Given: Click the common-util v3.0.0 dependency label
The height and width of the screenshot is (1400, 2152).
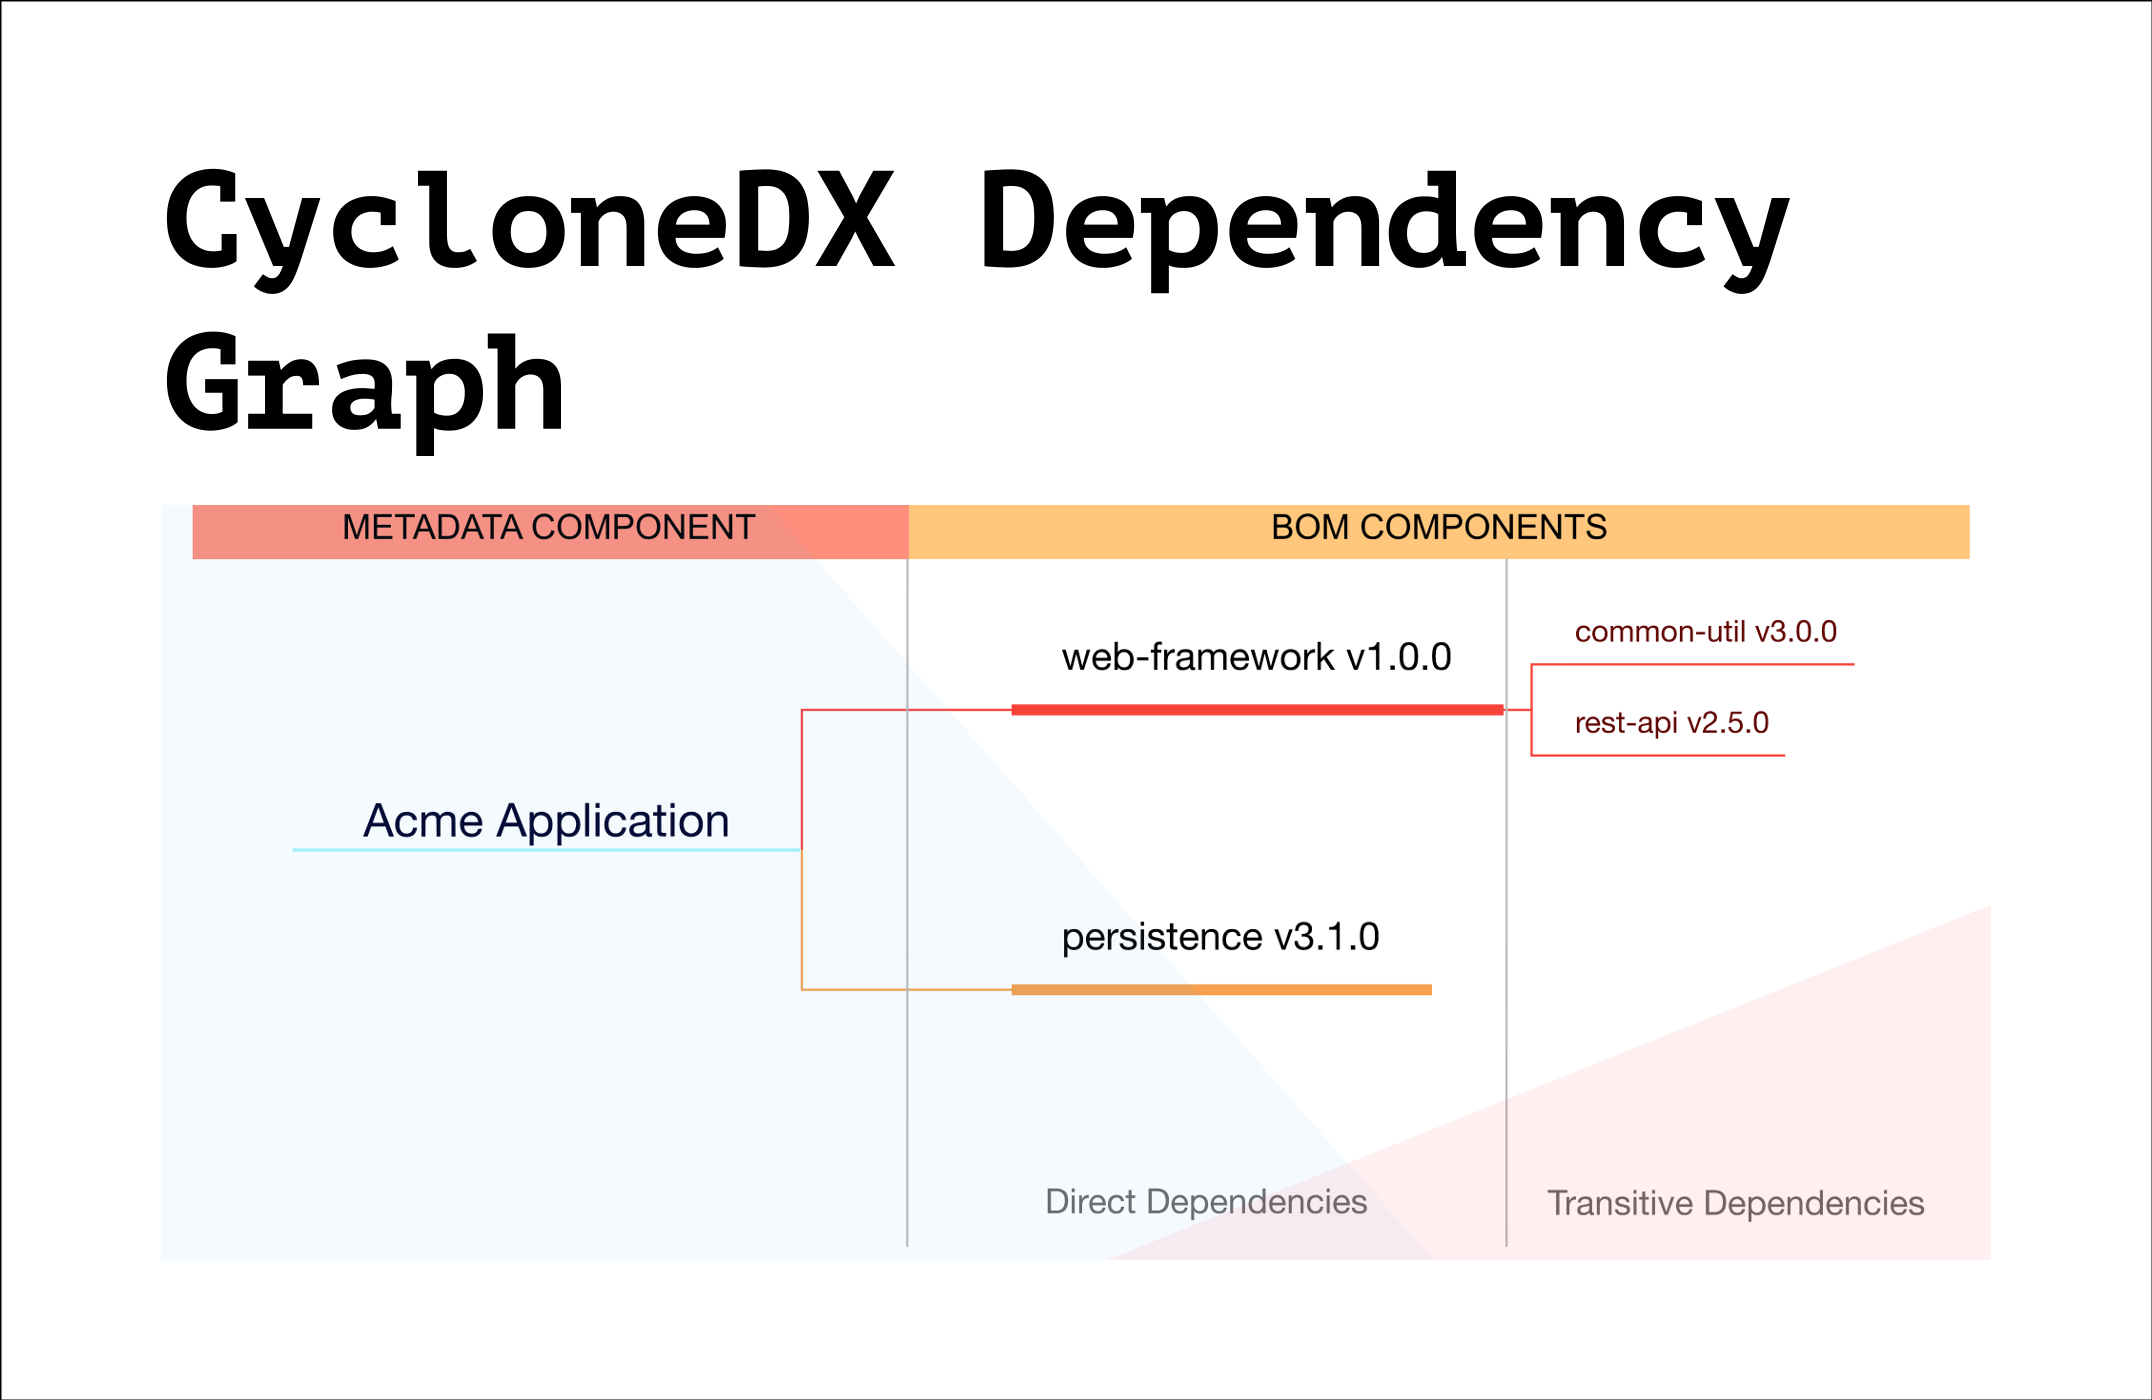Looking at the screenshot, I should 1705,632.
